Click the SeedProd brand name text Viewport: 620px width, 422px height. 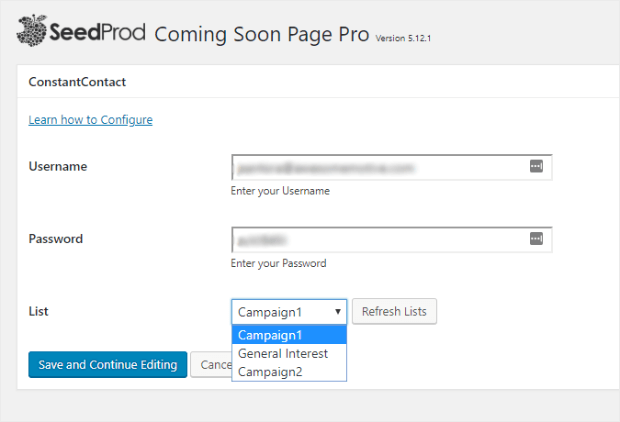pos(97,32)
